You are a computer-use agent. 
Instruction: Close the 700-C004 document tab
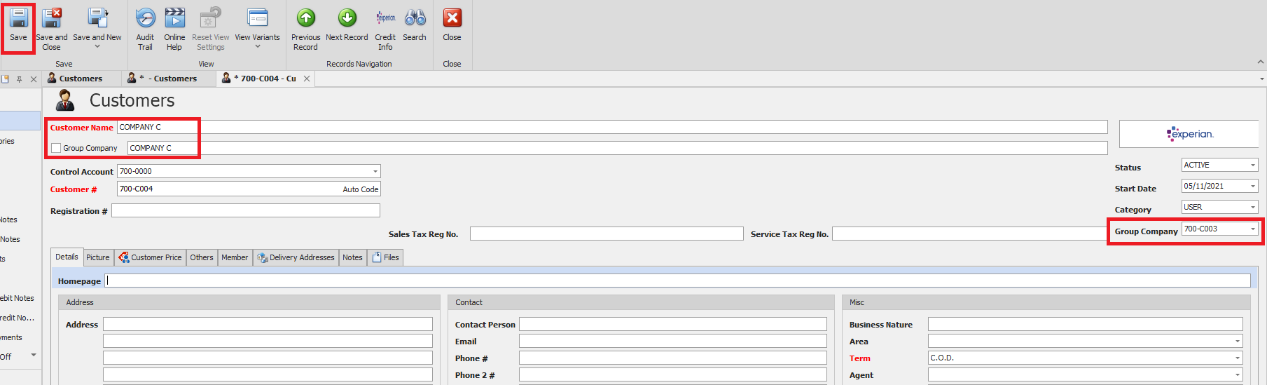coord(306,78)
